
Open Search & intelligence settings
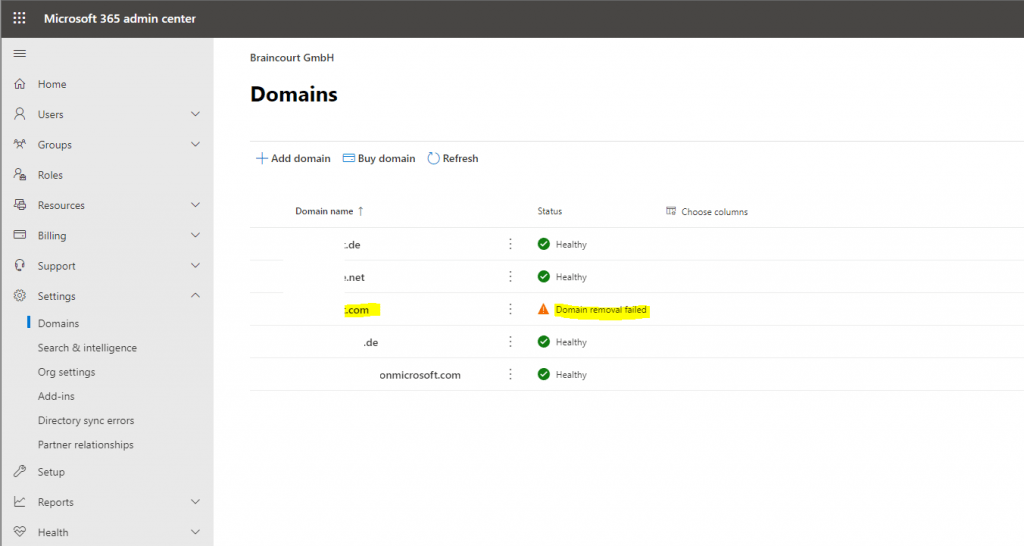pyautogui.click(x=88, y=347)
